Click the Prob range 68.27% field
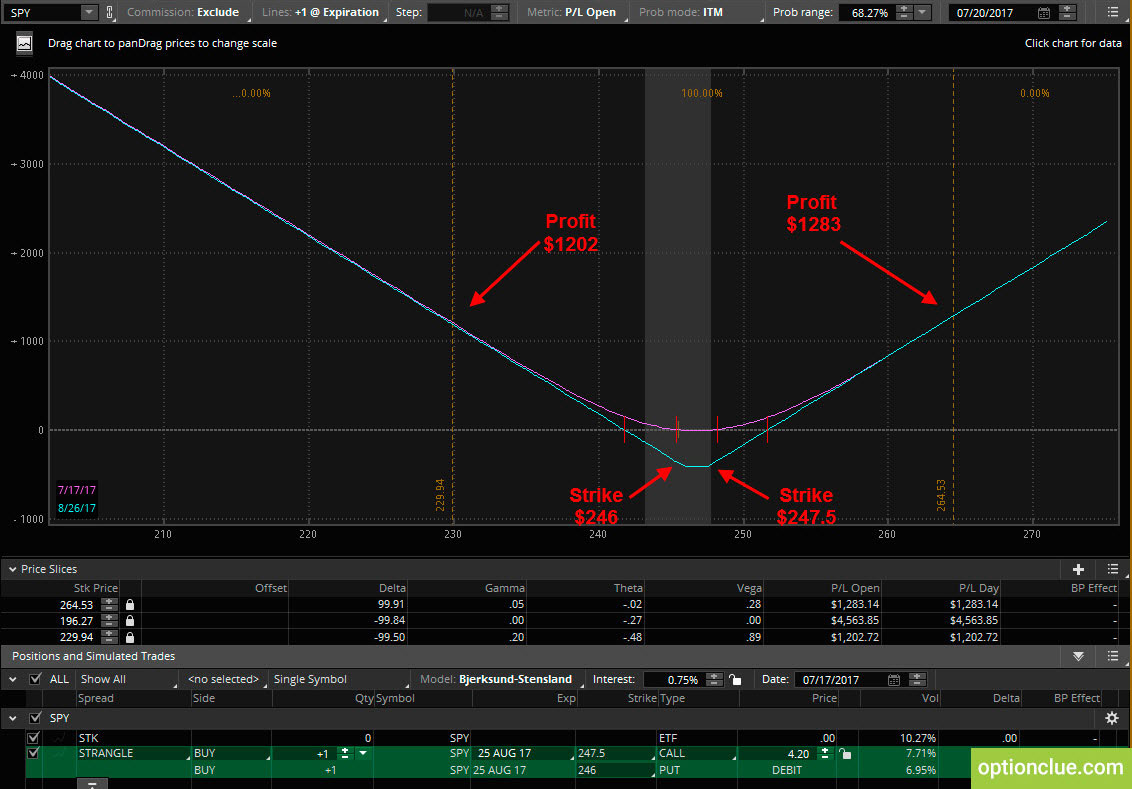 pos(867,12)
